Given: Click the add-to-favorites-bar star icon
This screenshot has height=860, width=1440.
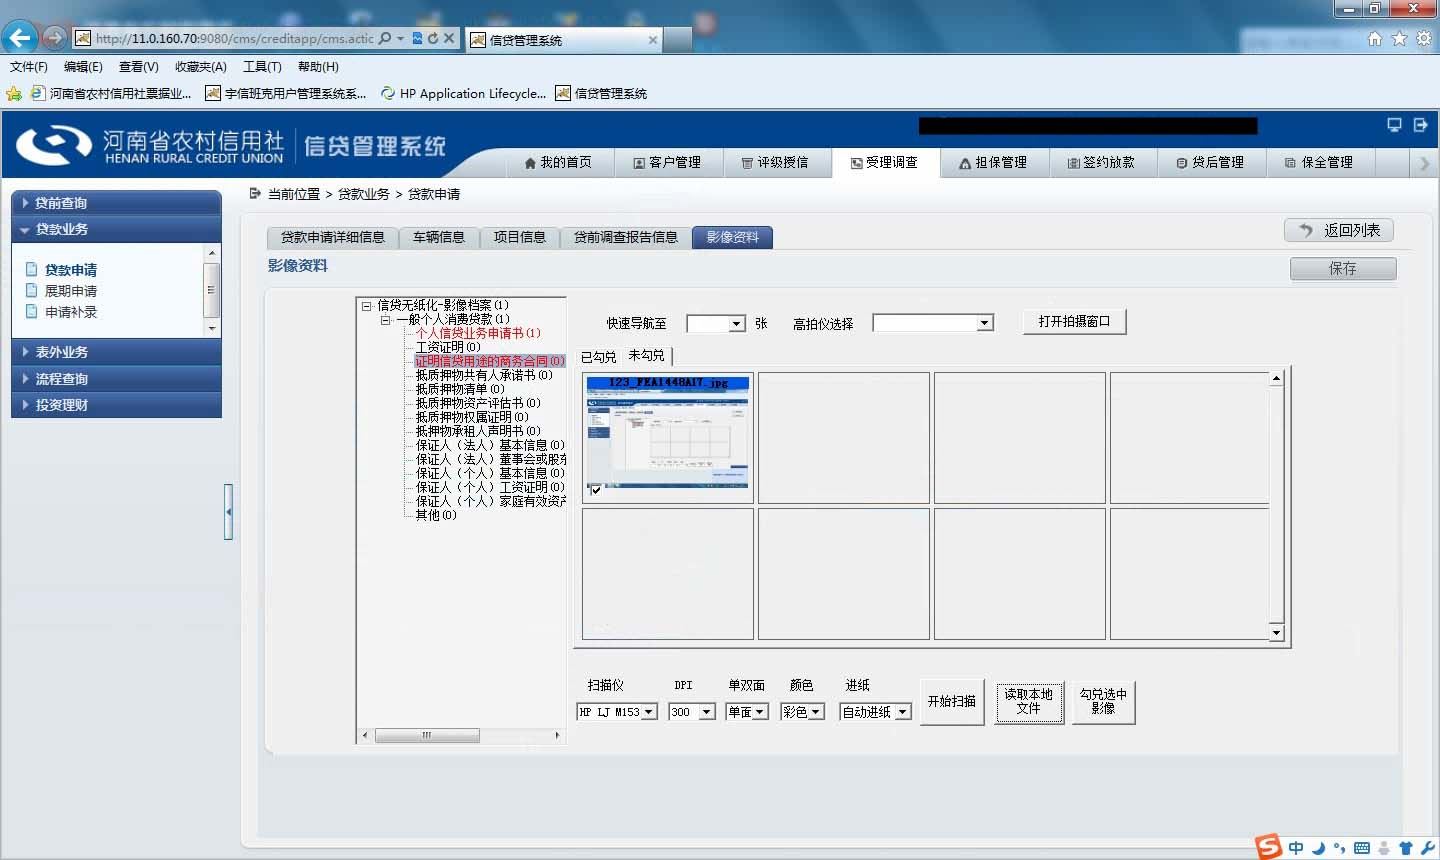Looking at the screenshot, I should pyautogui.click(x=14, y=94).
